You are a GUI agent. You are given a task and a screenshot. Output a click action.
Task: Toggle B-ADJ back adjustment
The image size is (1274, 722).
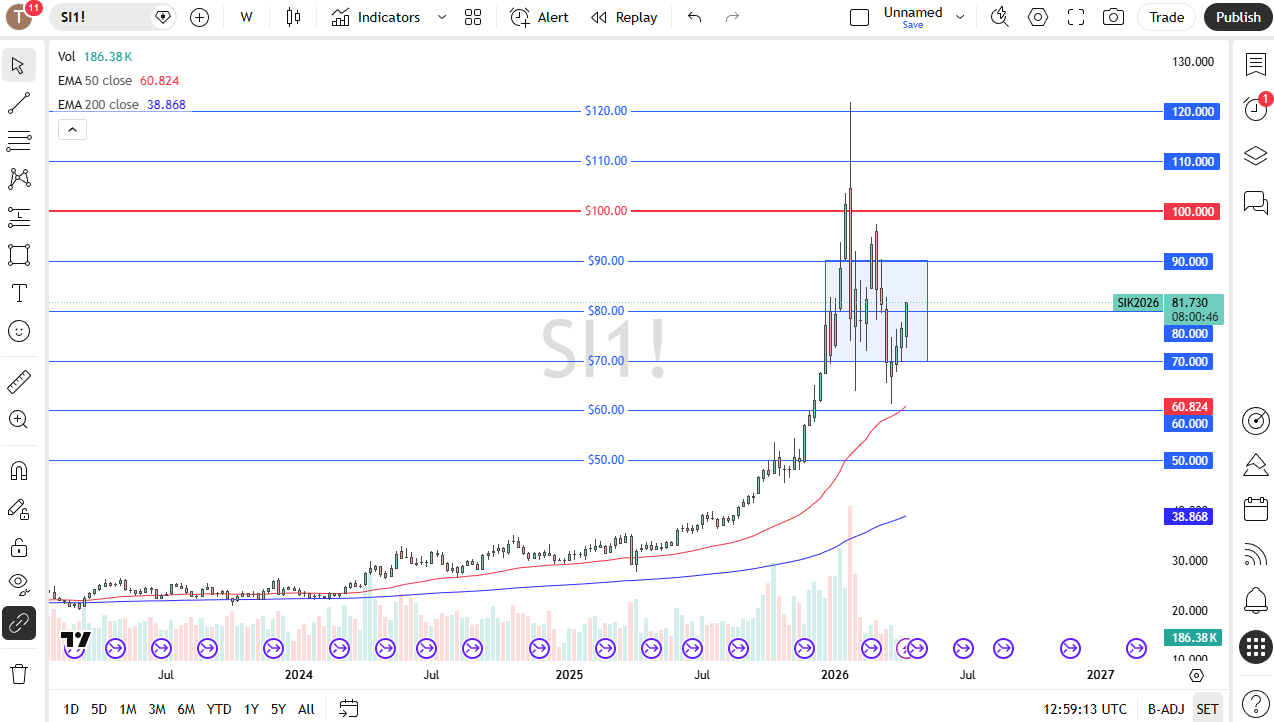coord(1165,709)
